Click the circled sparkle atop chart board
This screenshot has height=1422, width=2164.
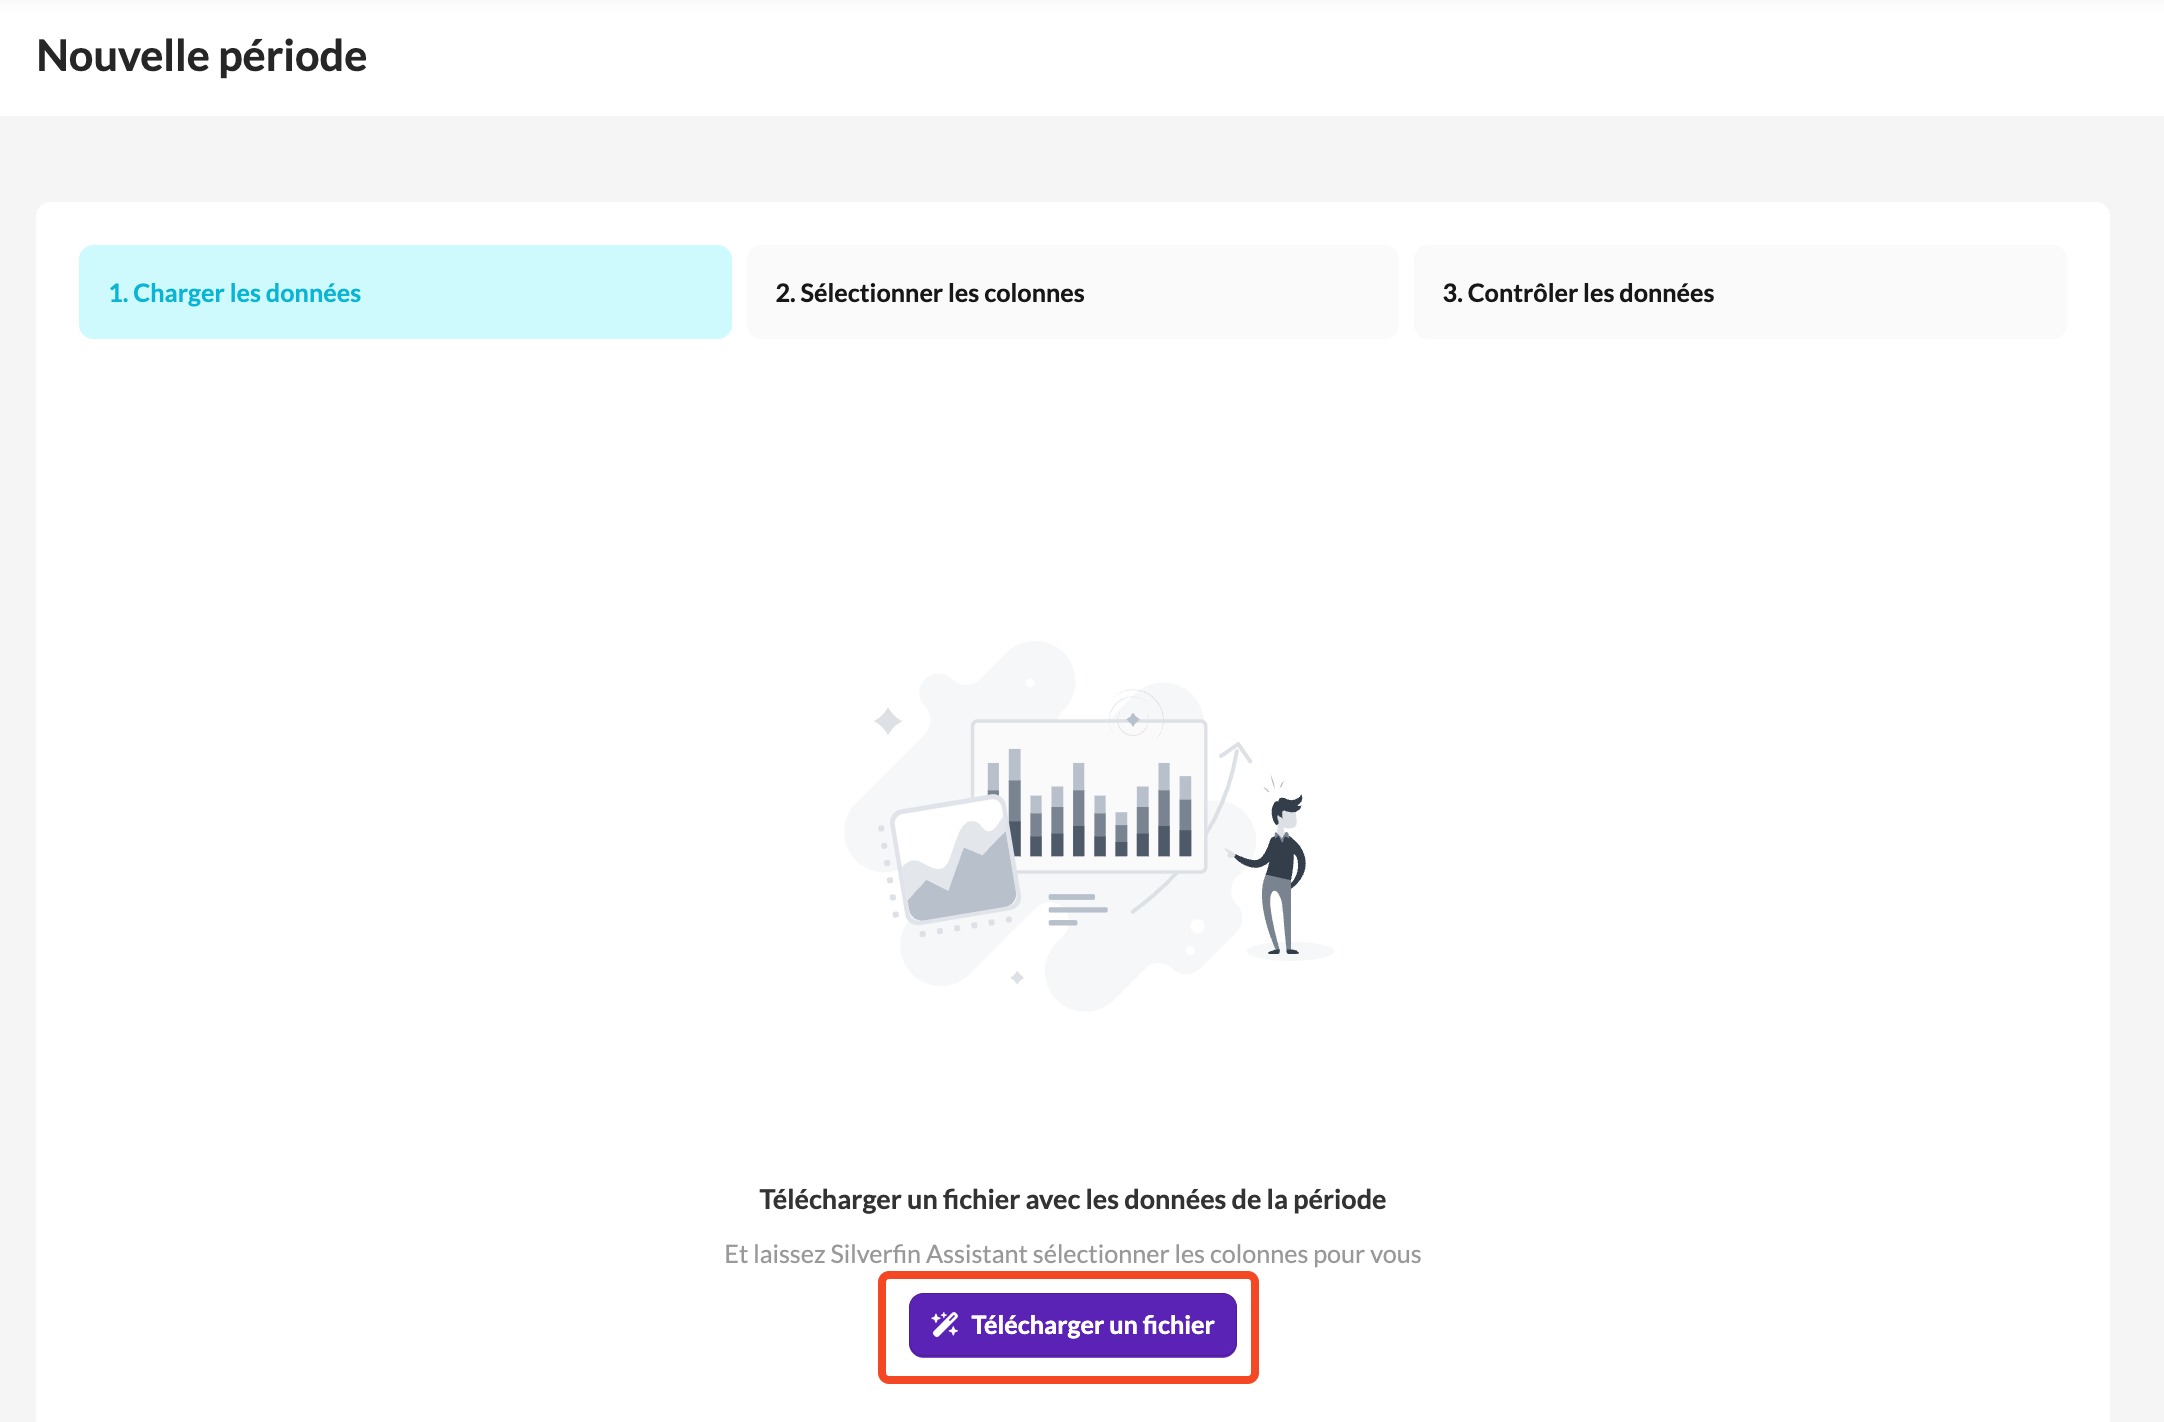point(1133,719)
